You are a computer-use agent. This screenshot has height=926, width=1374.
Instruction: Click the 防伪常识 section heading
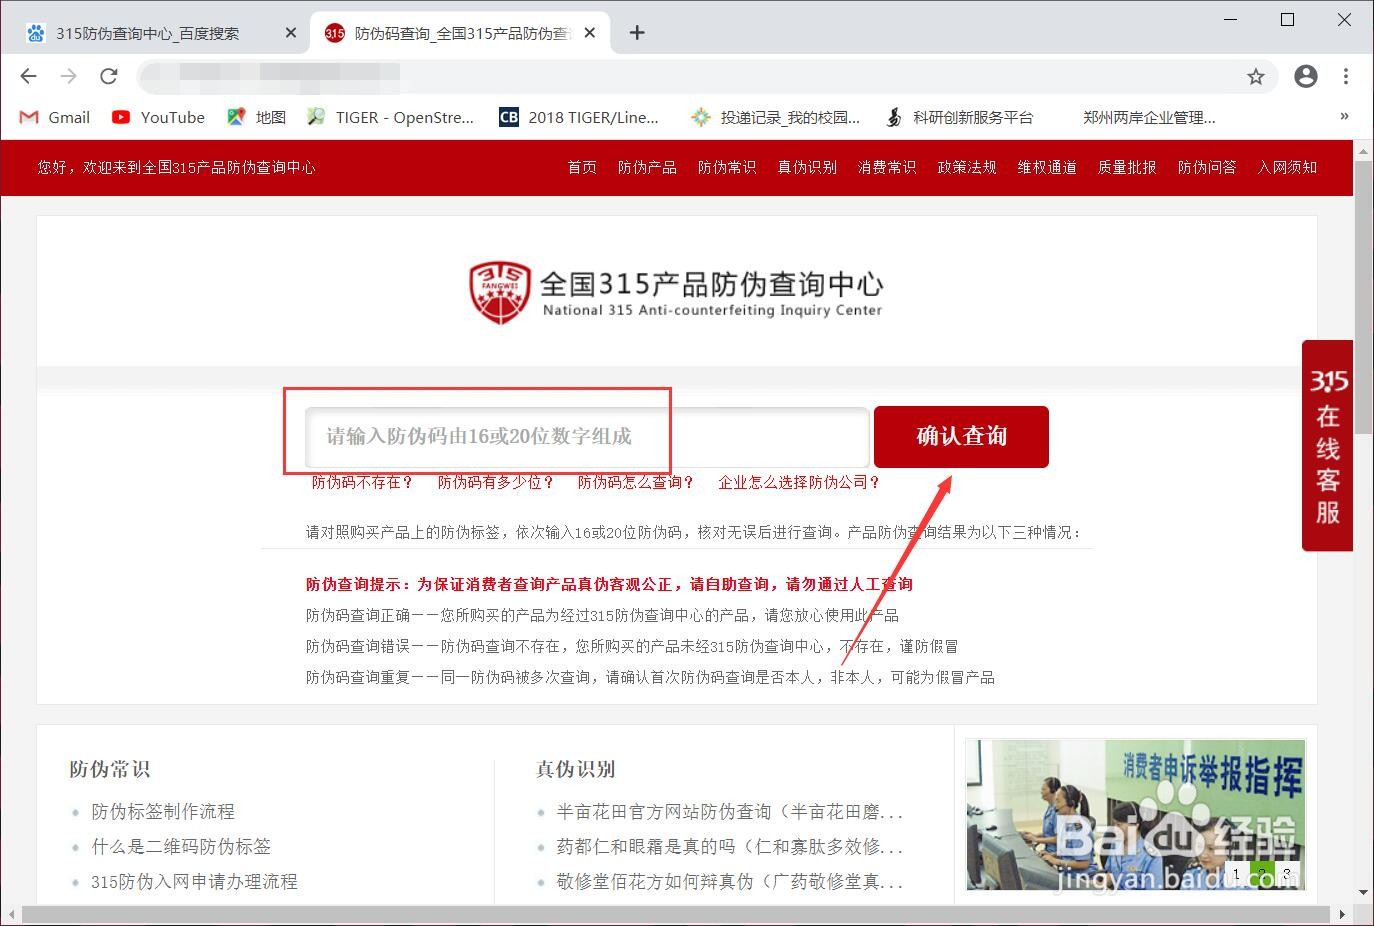pos(110,769)
